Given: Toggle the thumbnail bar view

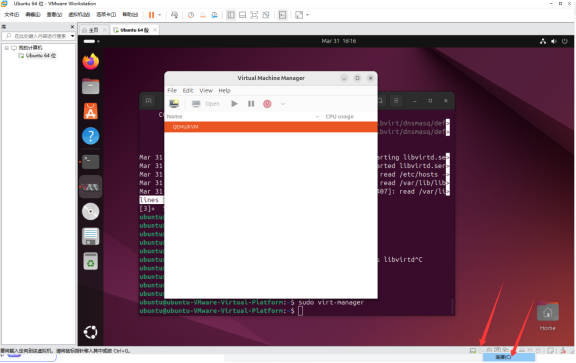Looking at the screenshot, I should (242, 15).
